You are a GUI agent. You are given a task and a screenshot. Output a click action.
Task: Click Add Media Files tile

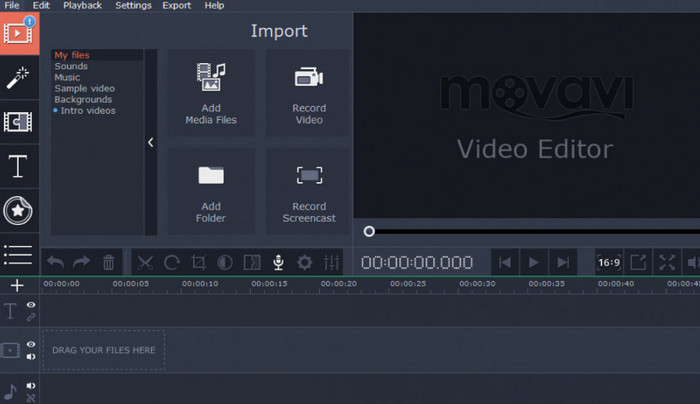click(211, 93)
